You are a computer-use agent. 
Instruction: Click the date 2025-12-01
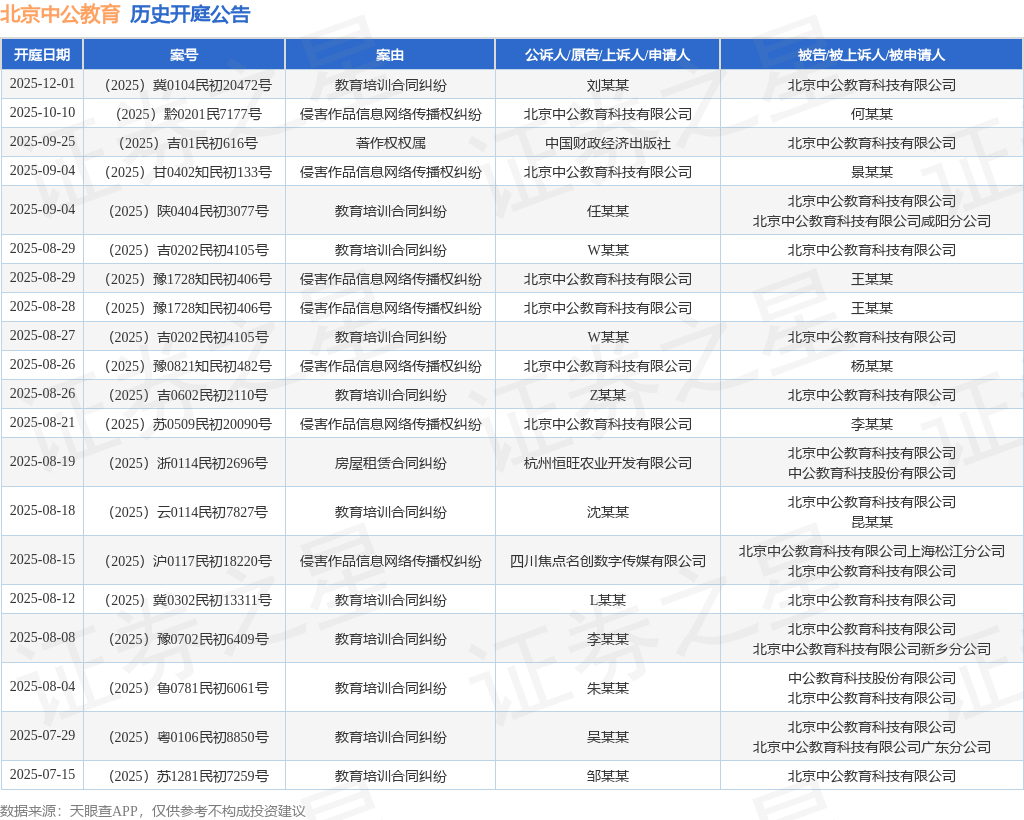pyautogui.click(x=42, y=84)
